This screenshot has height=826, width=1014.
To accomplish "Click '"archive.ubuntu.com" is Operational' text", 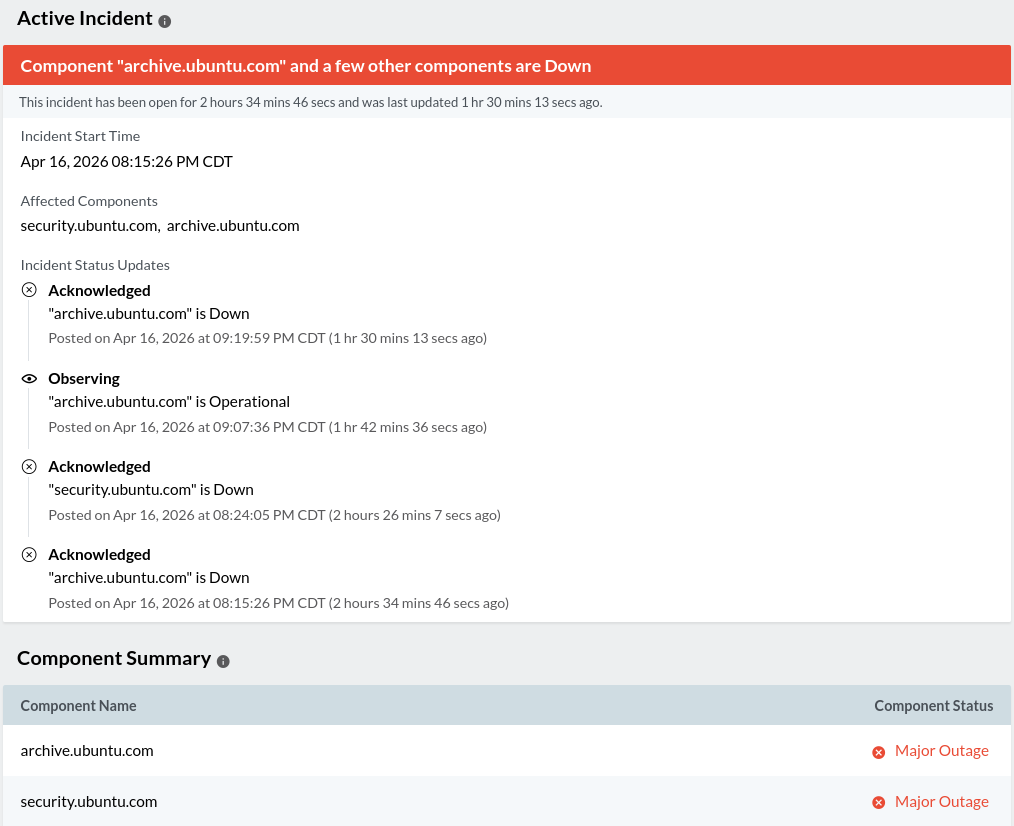I will pos(169,402).
